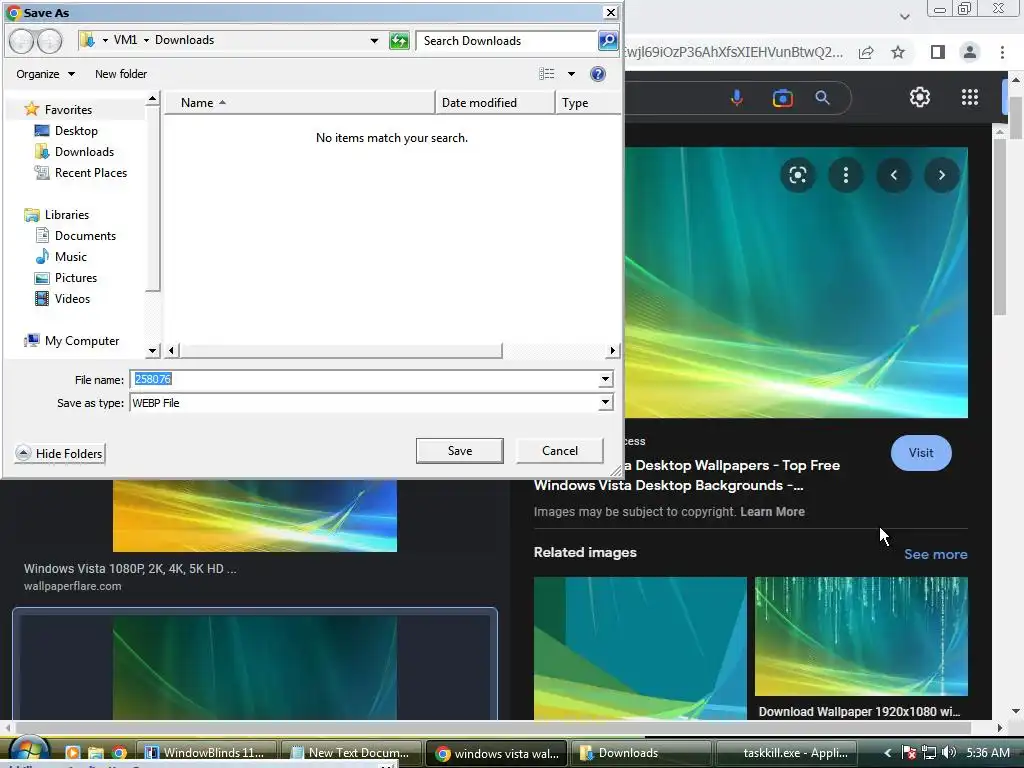This screenshot has height=768, width=1024.
Task: Open the Chrome profile icon
Action: [x=970, y=52]
